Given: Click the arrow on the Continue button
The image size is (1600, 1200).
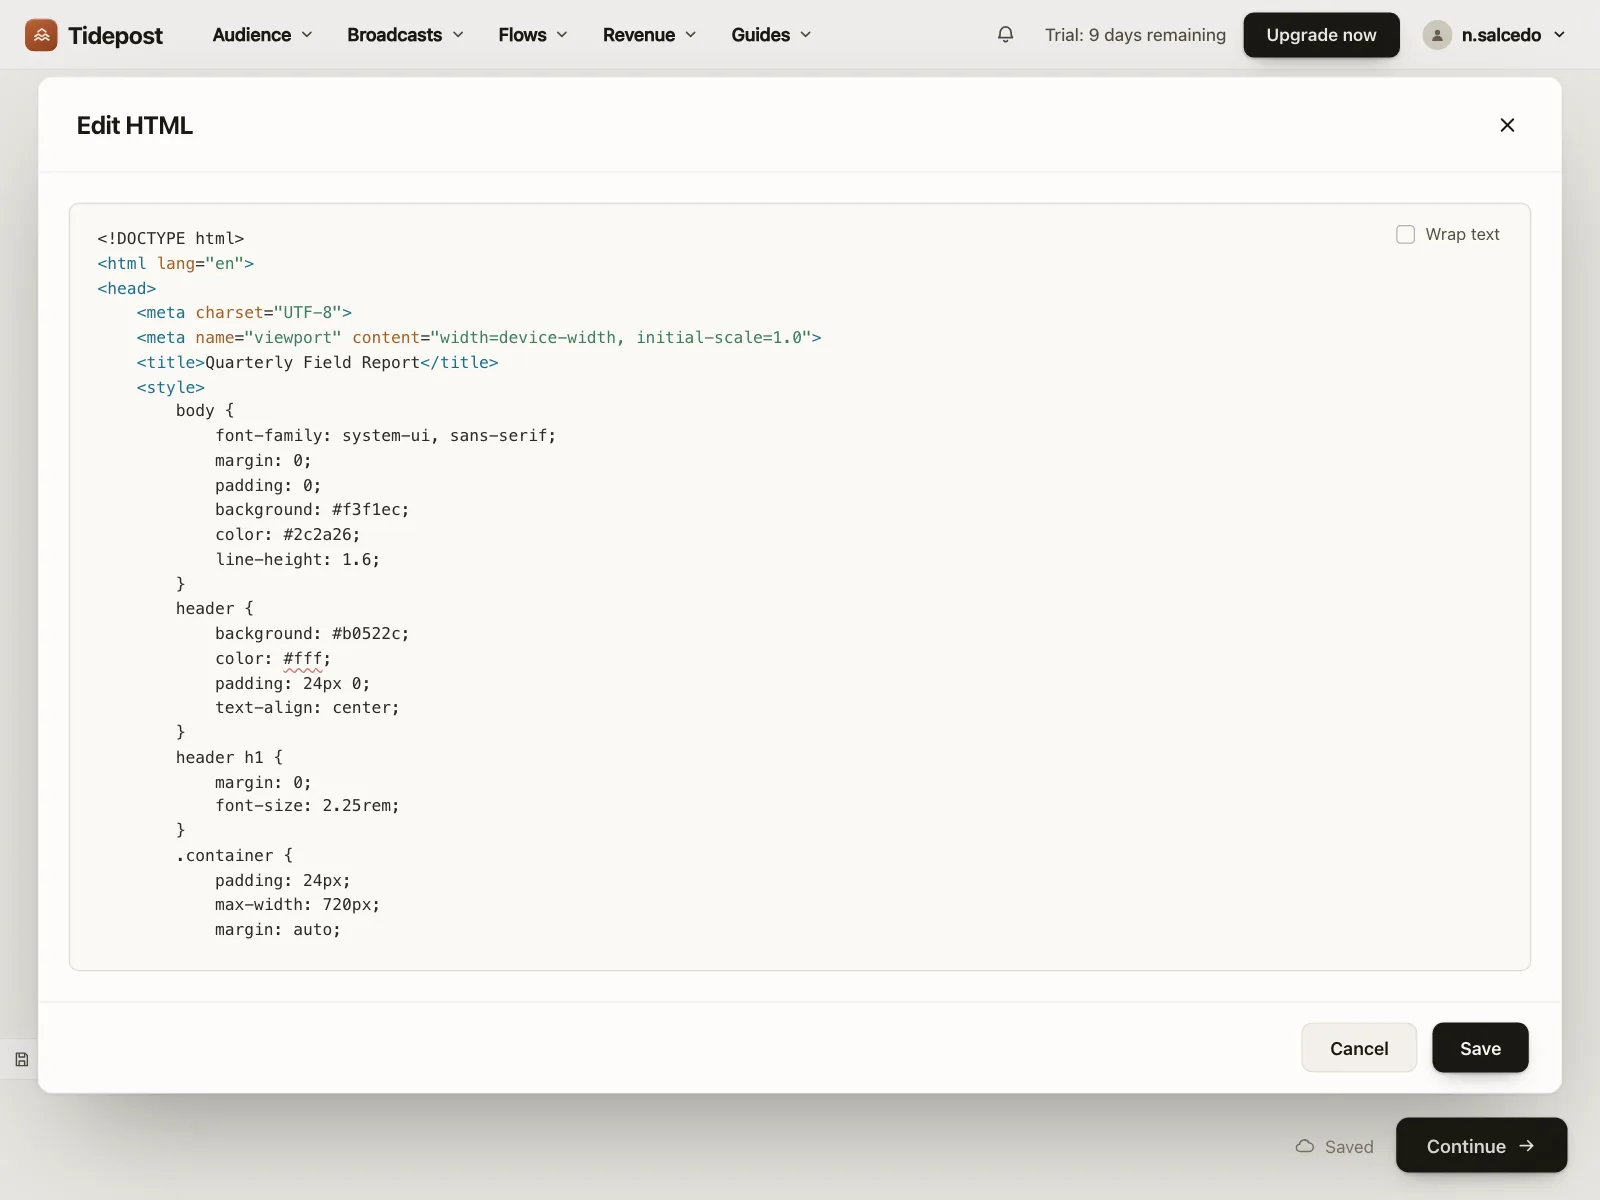Looking at the screenshot, I should (x=1526, y=1146).
